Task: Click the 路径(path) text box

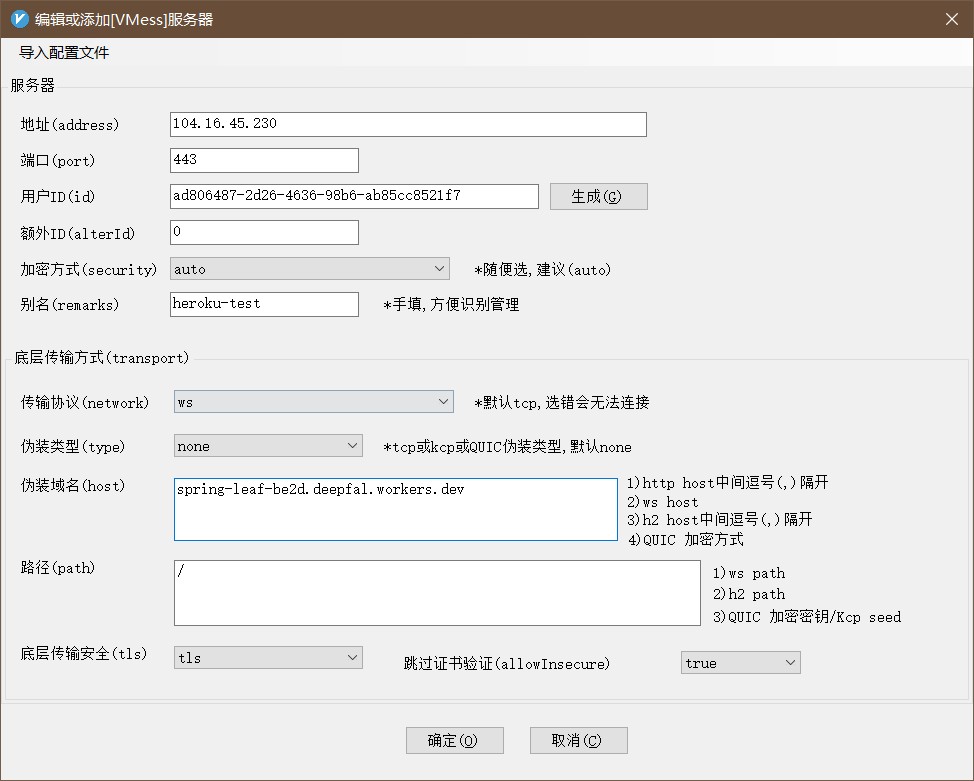Action: coord(437,593)
